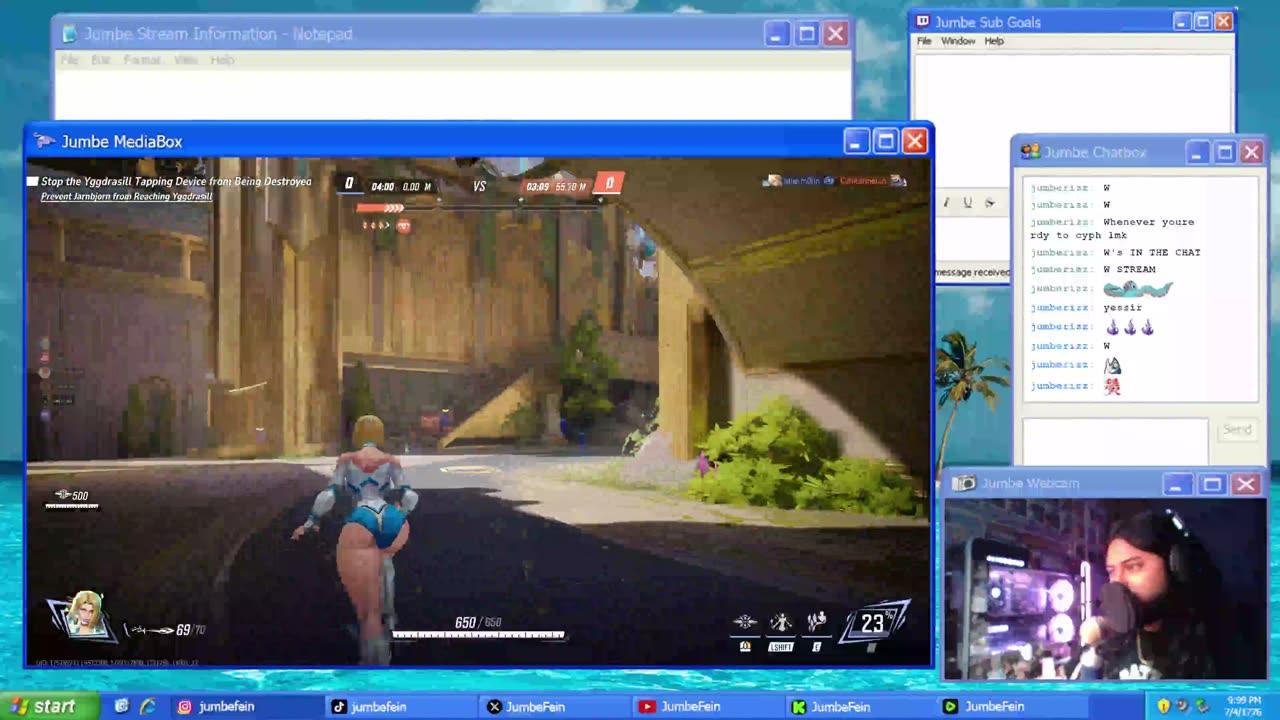Click 'Prevent Jarnbjorn from Reaching Yggdrasill' objective
Screen dimensions: 1280x720
pyautogui.click(x=126, y=196)
